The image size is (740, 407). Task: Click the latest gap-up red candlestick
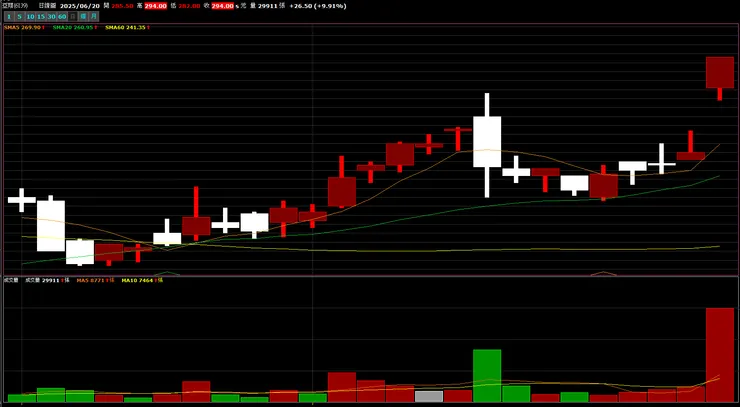(x=720, y=72)
